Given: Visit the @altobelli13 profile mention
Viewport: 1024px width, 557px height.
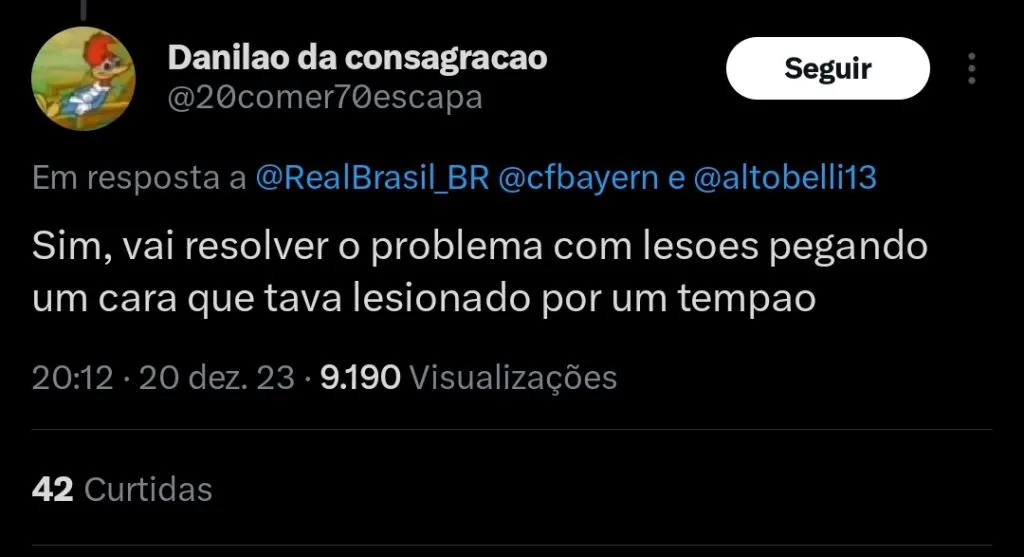Looking at the screenshot, I should (785, 178).
